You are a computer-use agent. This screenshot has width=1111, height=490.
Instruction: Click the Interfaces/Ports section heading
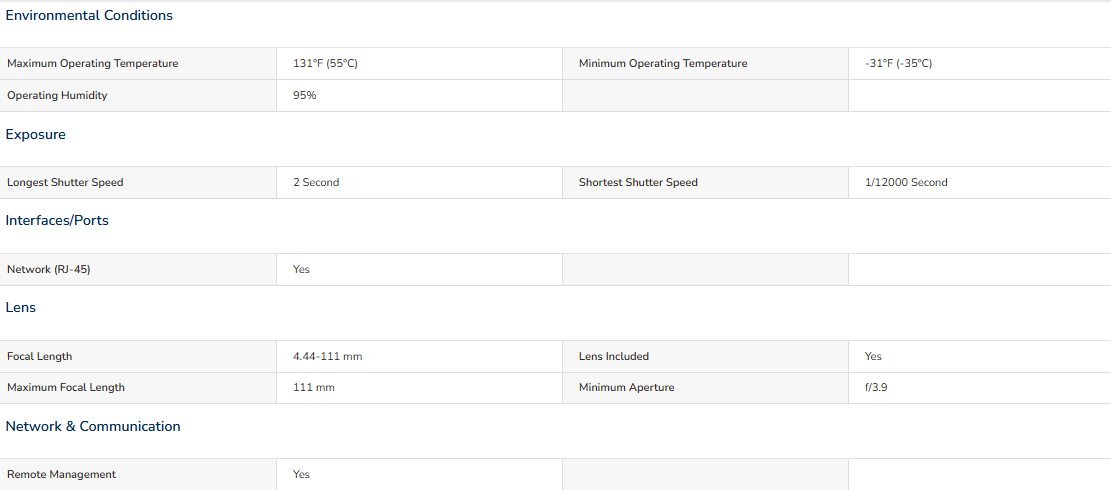coord(57,220)
